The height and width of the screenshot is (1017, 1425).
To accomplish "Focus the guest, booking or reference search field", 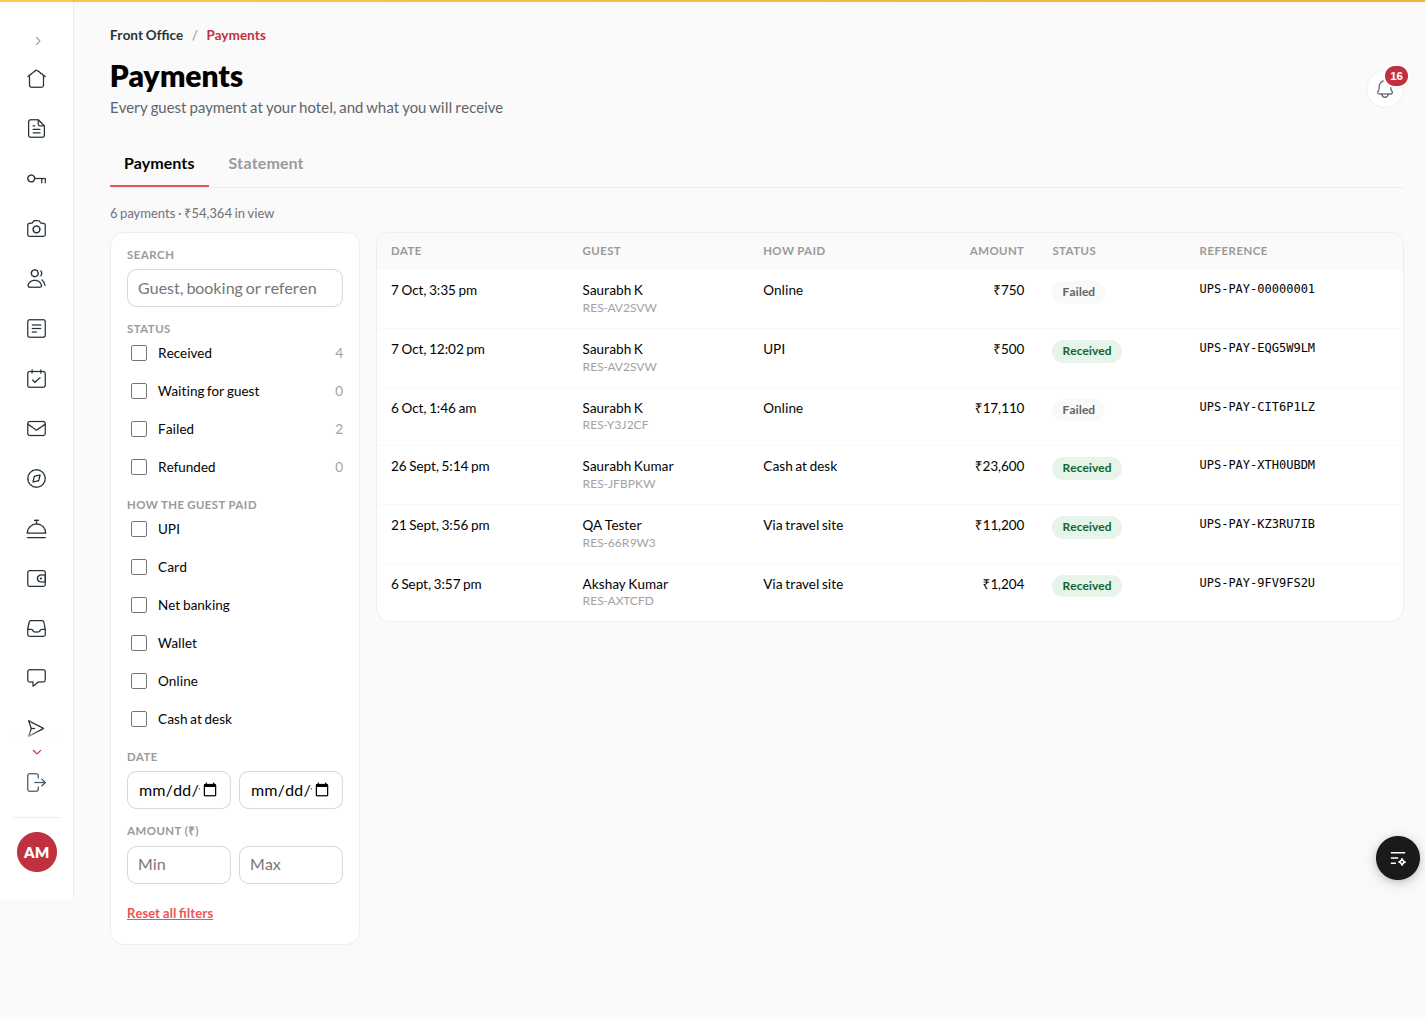I will (x=235, y=288).
